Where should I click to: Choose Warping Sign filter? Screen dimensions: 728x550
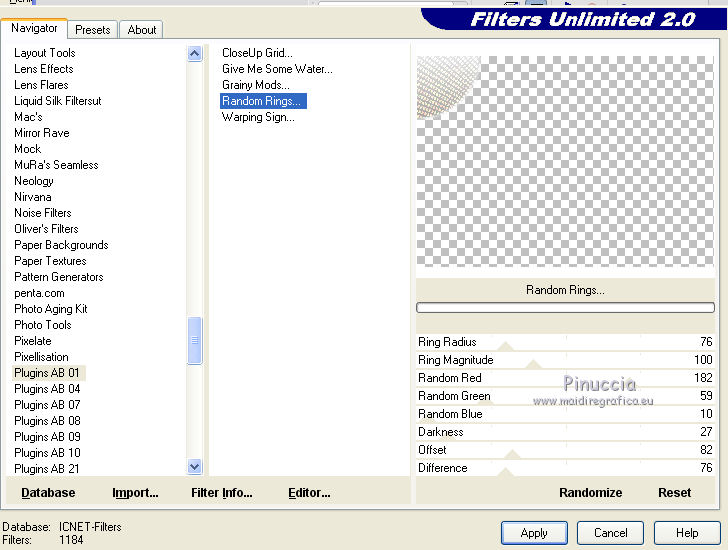[258, 117]
